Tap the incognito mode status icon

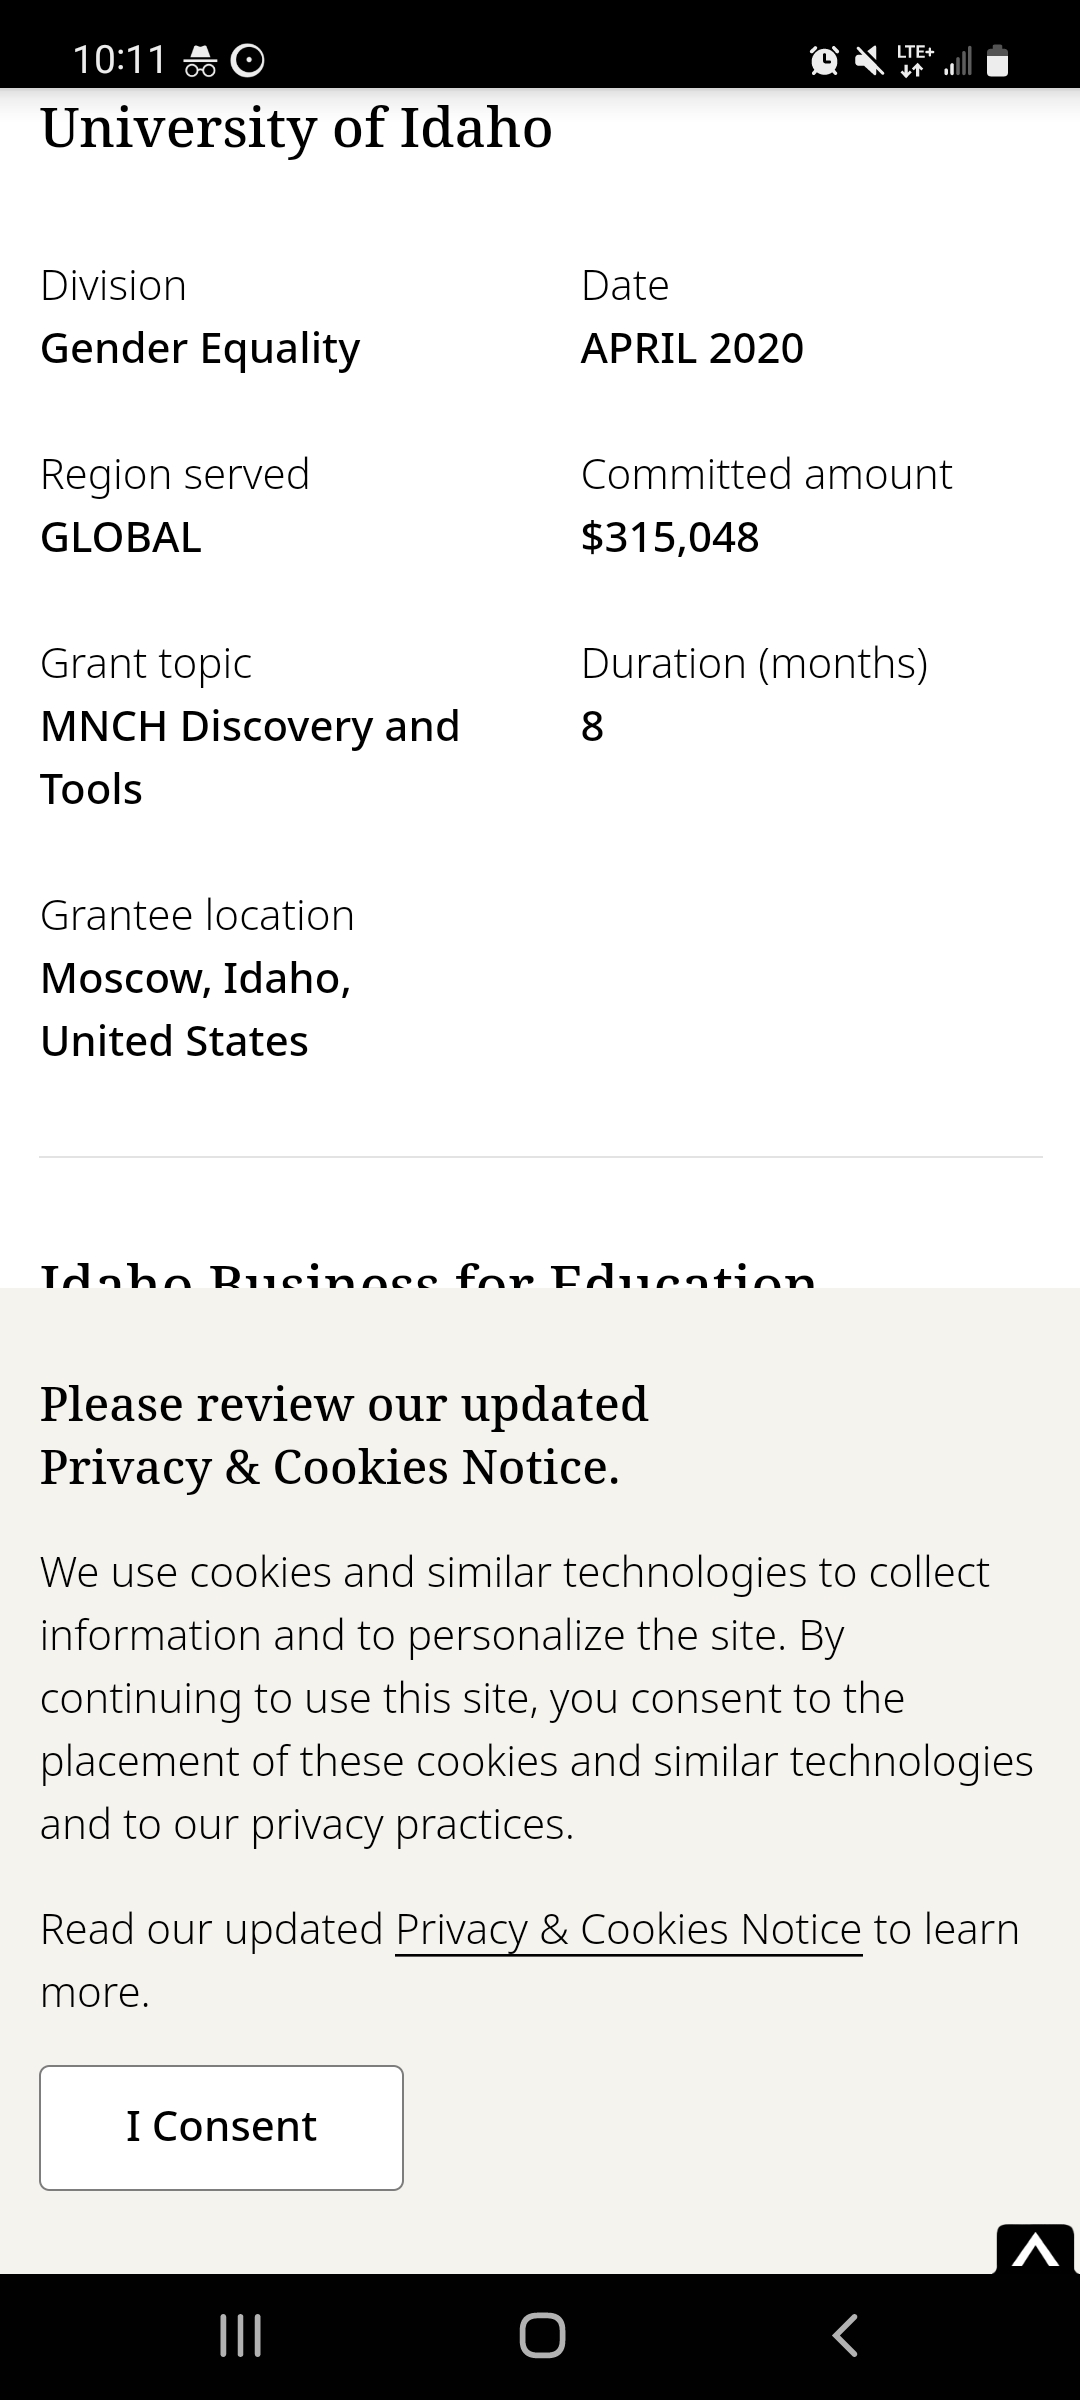(x=200, y=62)
